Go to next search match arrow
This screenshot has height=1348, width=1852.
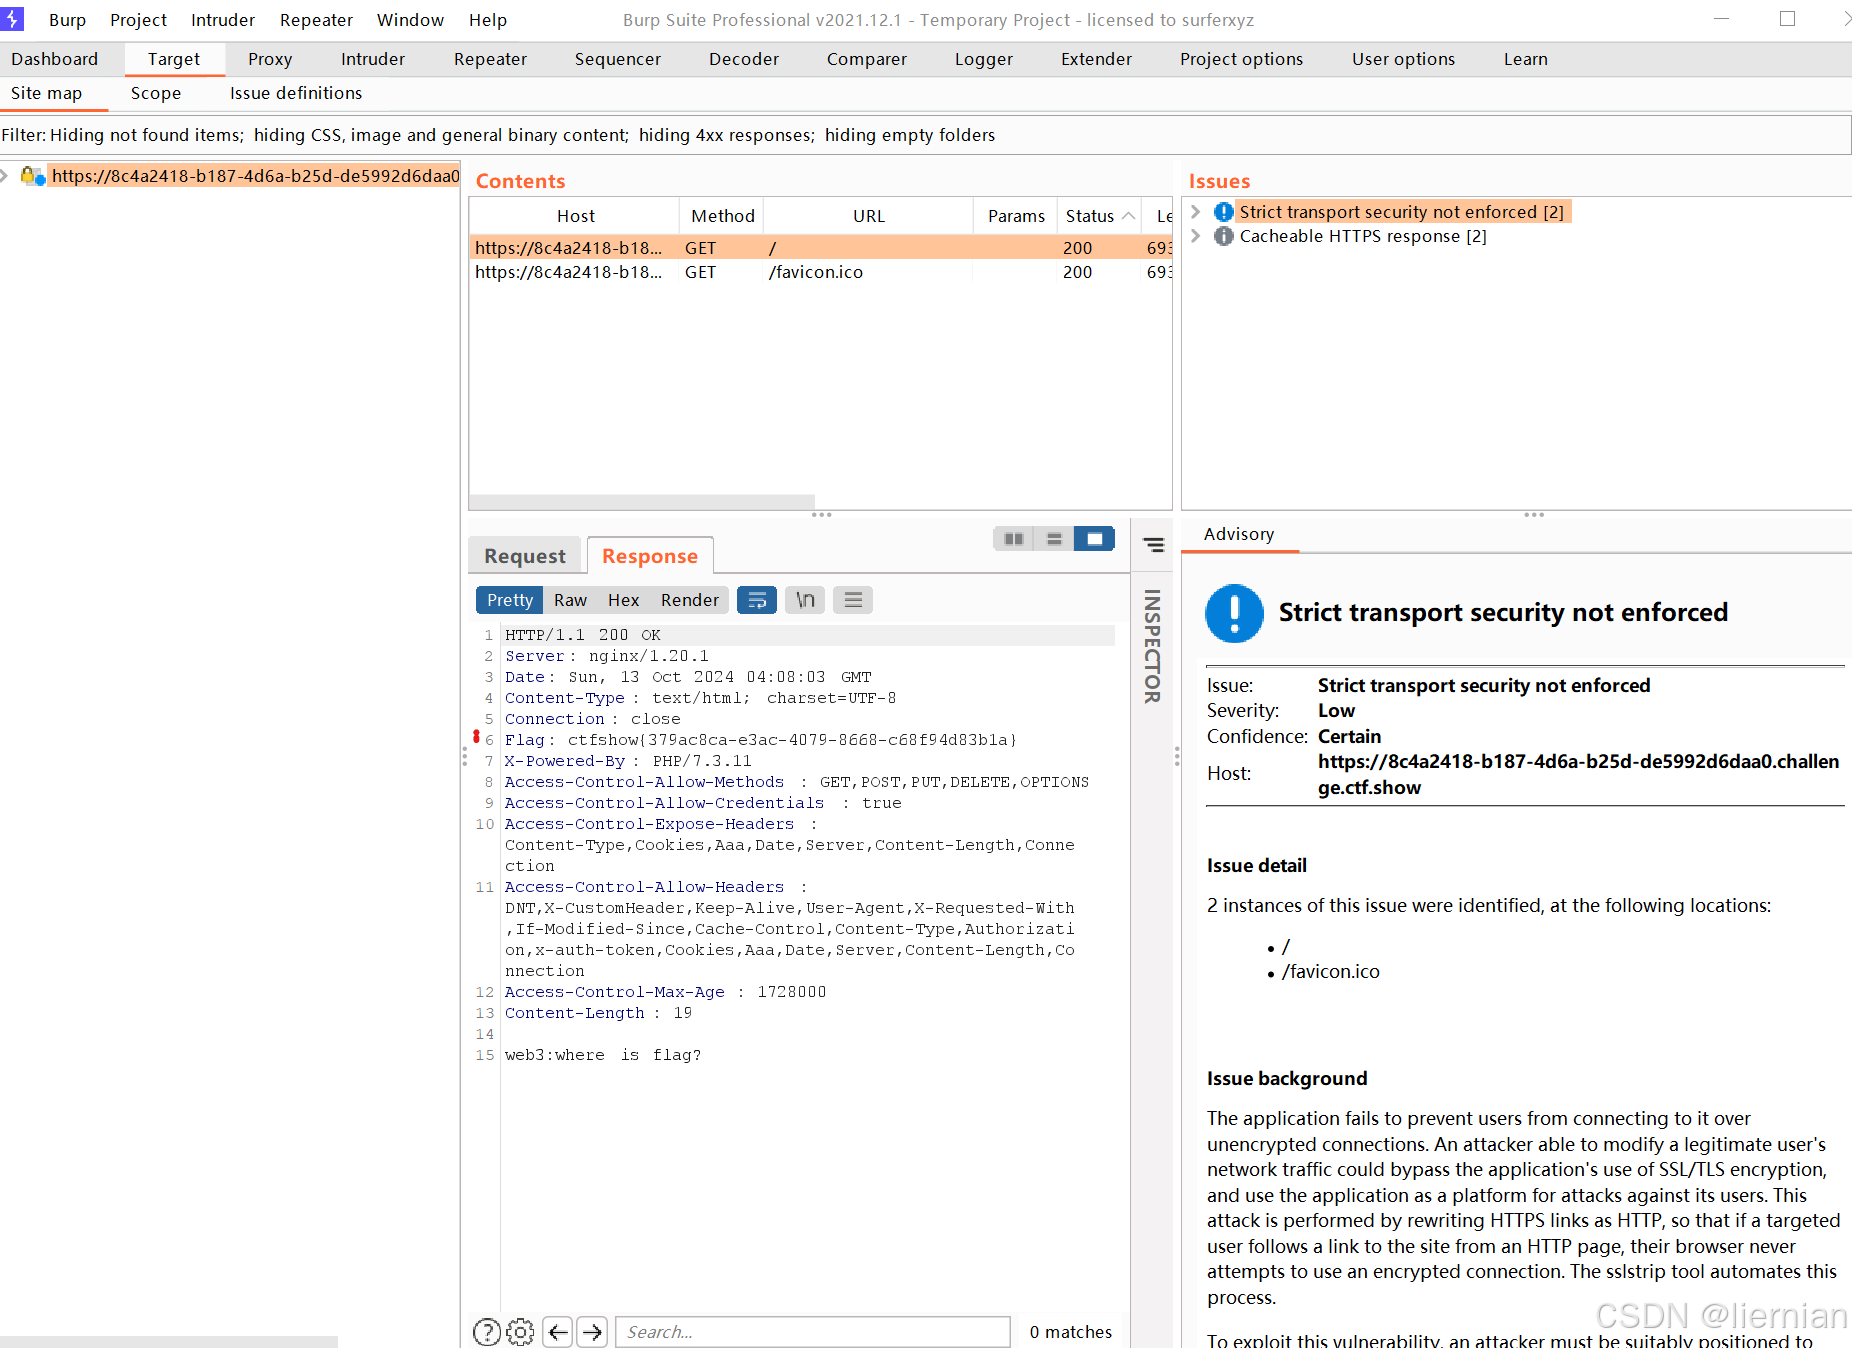coord(593,1332)
